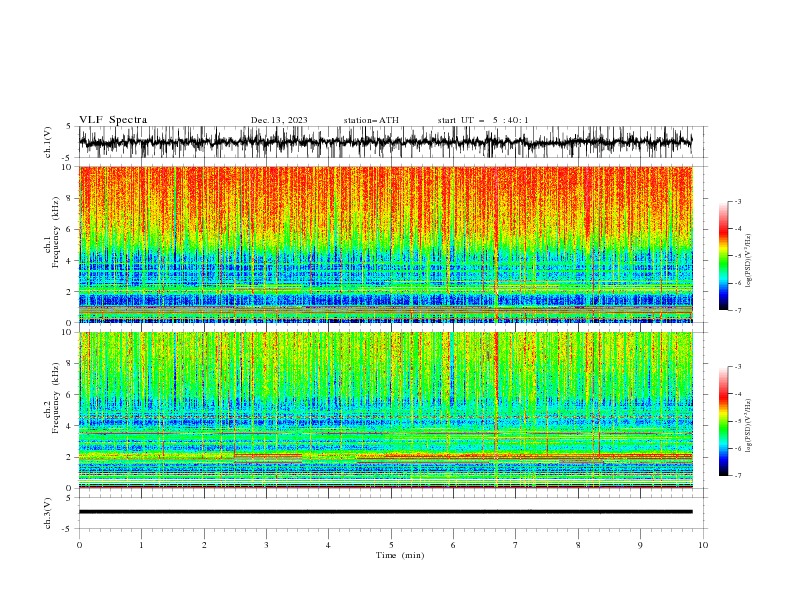The width and height of the screenshot is (792, 612).
Task: Click the "-3" tick on ch.2 color bar
Action: click(x=737, y=367)
